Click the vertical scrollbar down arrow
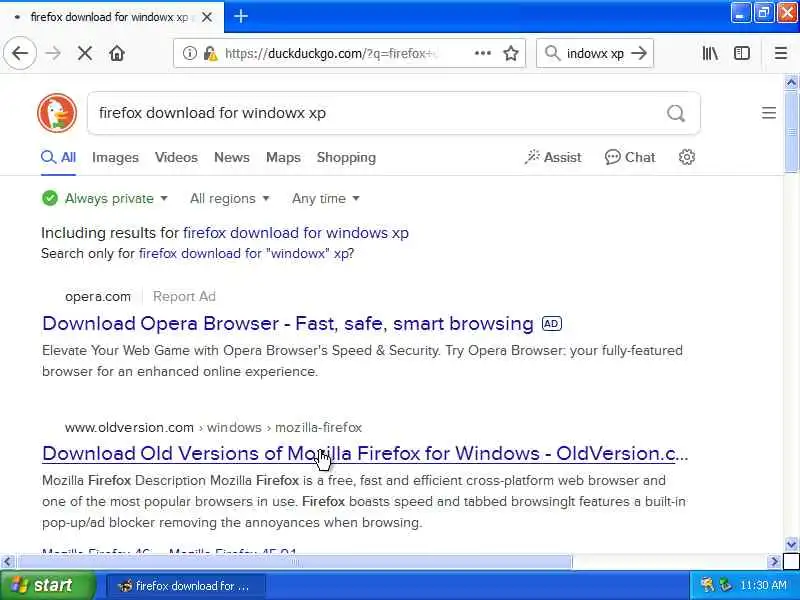Viewport: 800px width, 600px height. 791,544
